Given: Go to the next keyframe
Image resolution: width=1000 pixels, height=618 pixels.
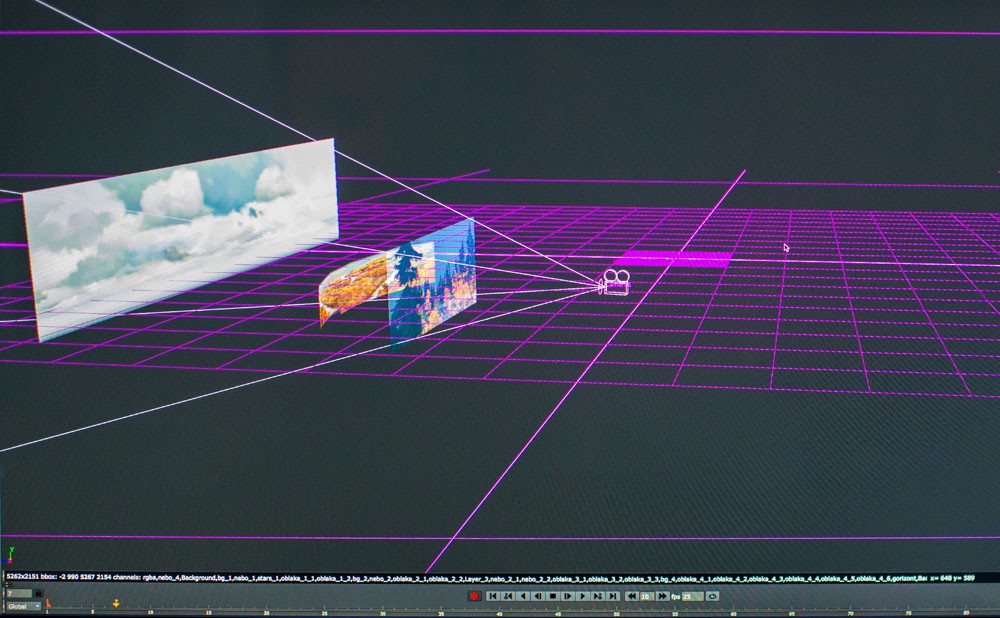Looking at the screenshot, I should click(x=598, y=596).
